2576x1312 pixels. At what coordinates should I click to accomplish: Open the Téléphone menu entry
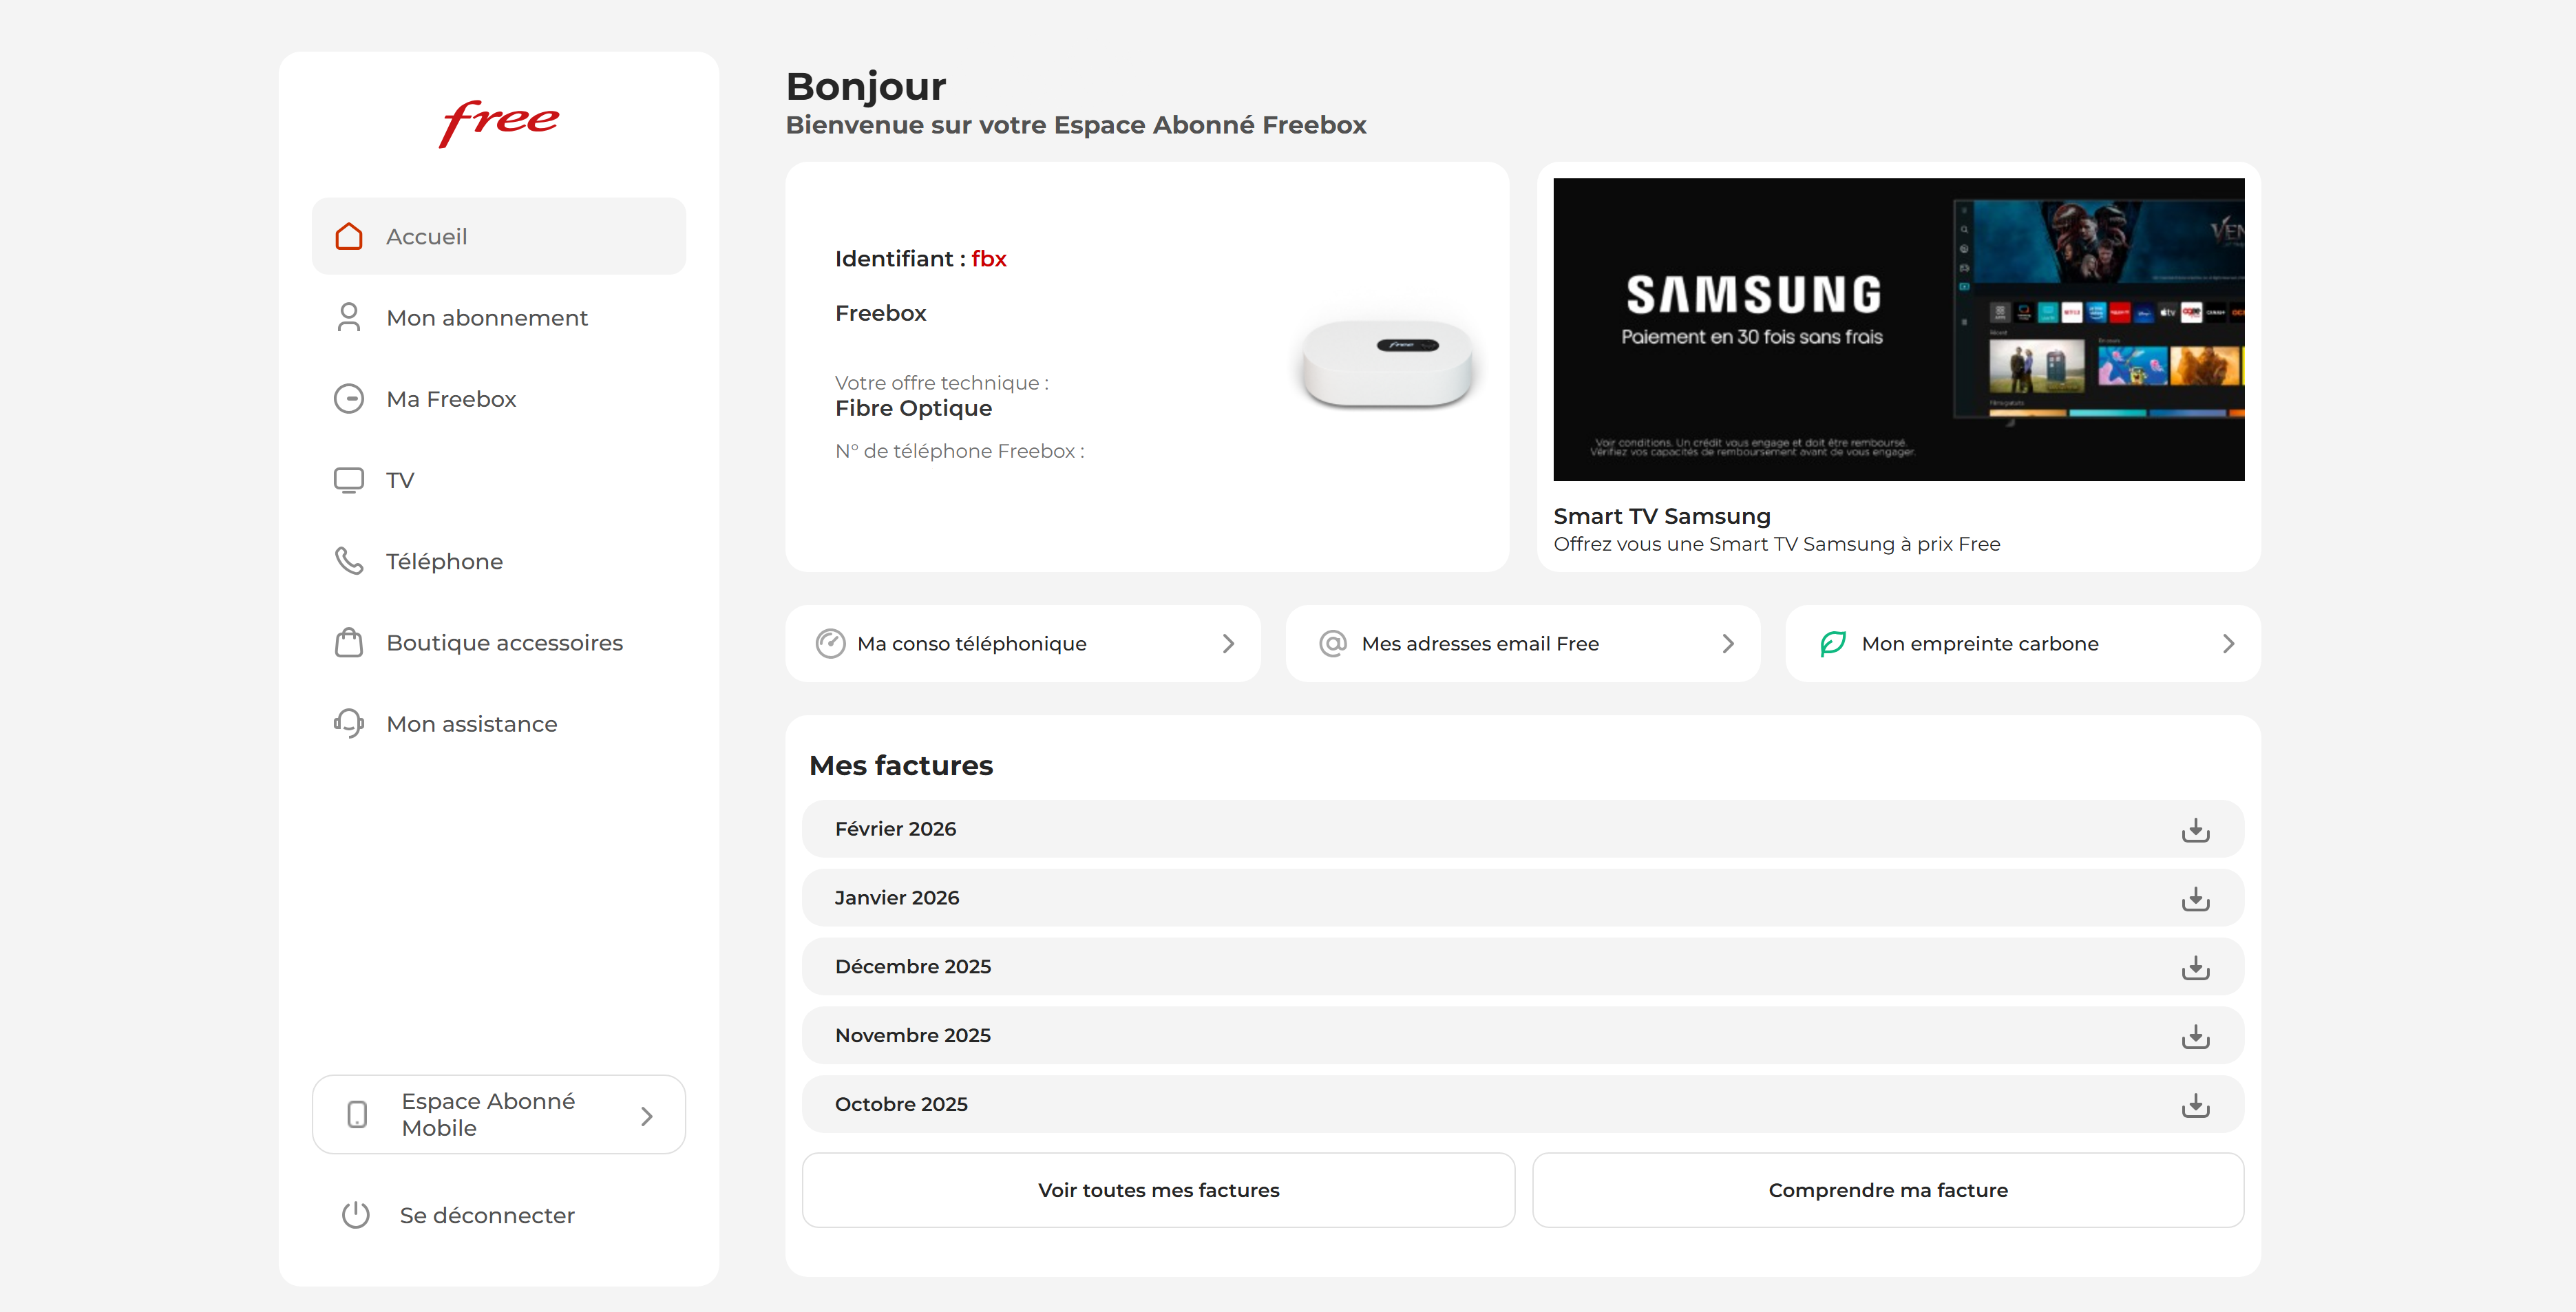coord(444,561)
